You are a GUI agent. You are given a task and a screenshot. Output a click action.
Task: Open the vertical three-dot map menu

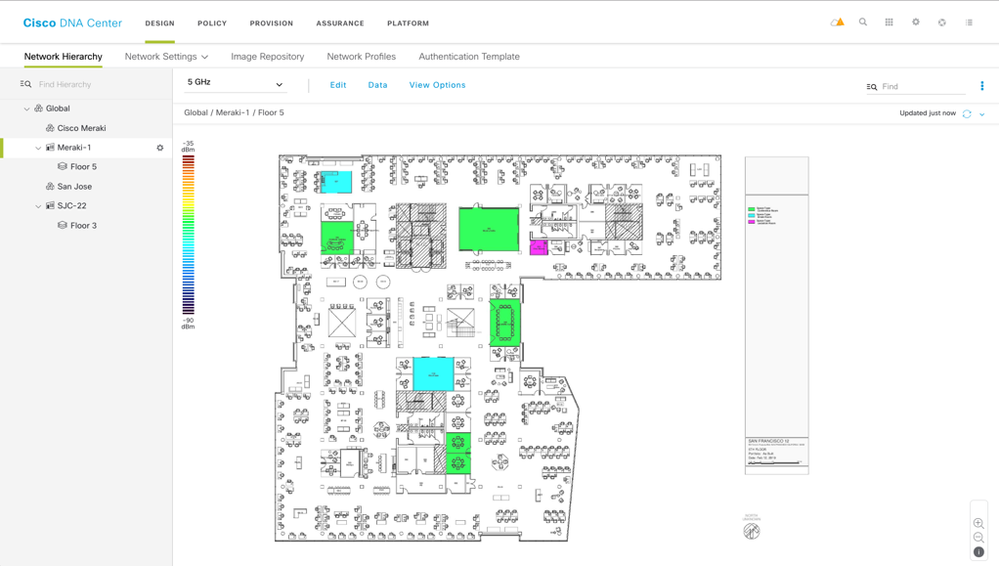[x=982, y=86]
